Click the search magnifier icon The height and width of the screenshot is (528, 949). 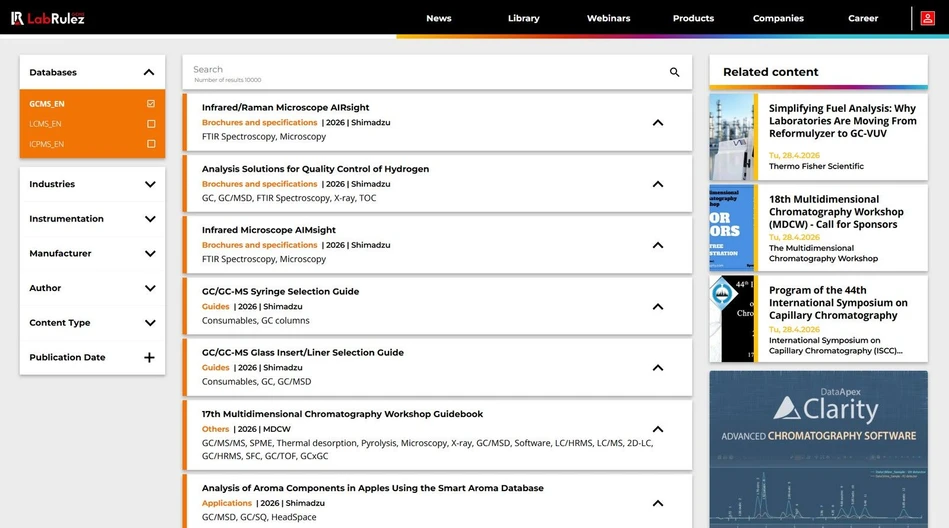click(674, 72)
